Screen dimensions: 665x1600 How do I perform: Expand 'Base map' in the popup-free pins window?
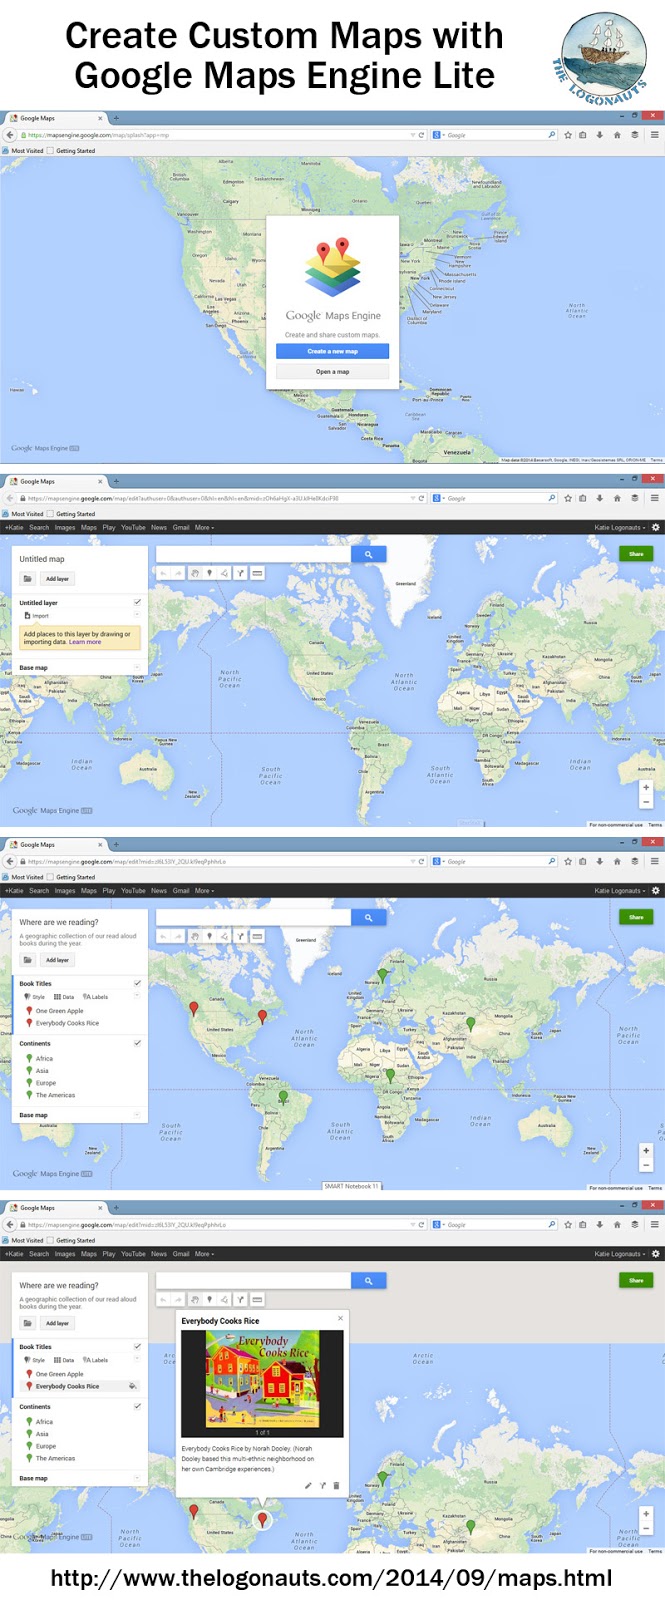coord(137,1114)
